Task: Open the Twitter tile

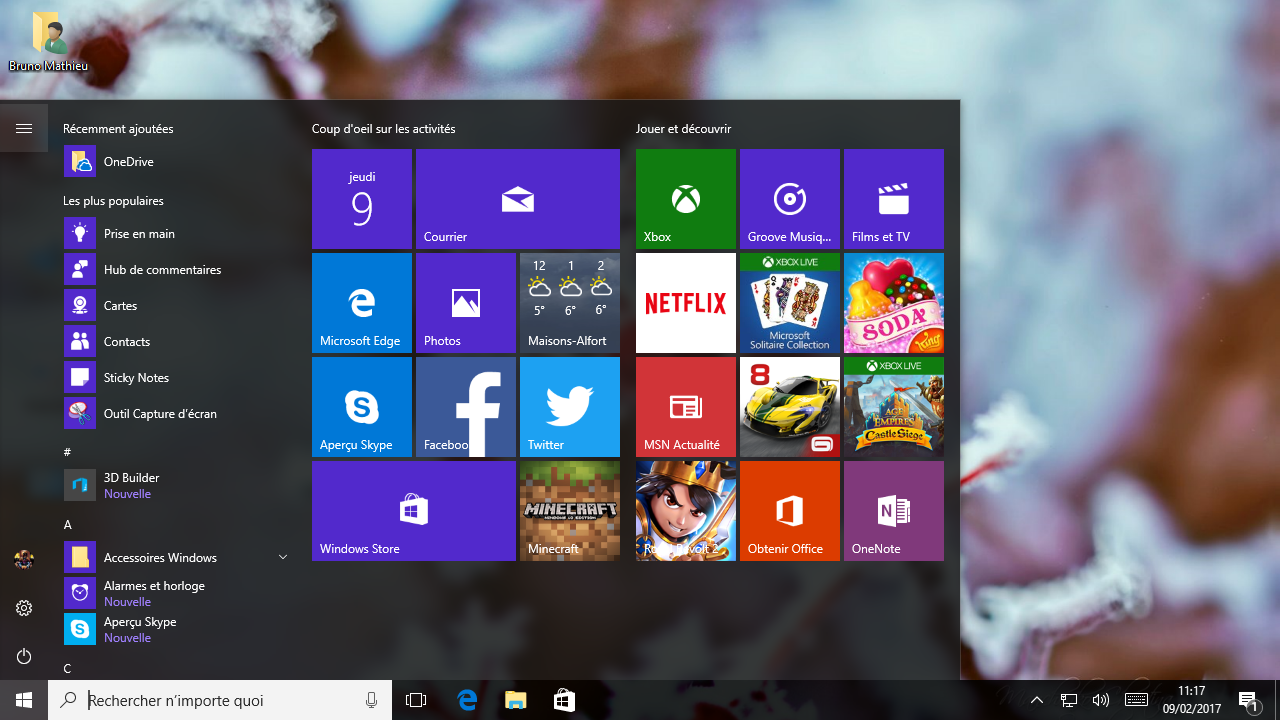Action: point(569,406)
